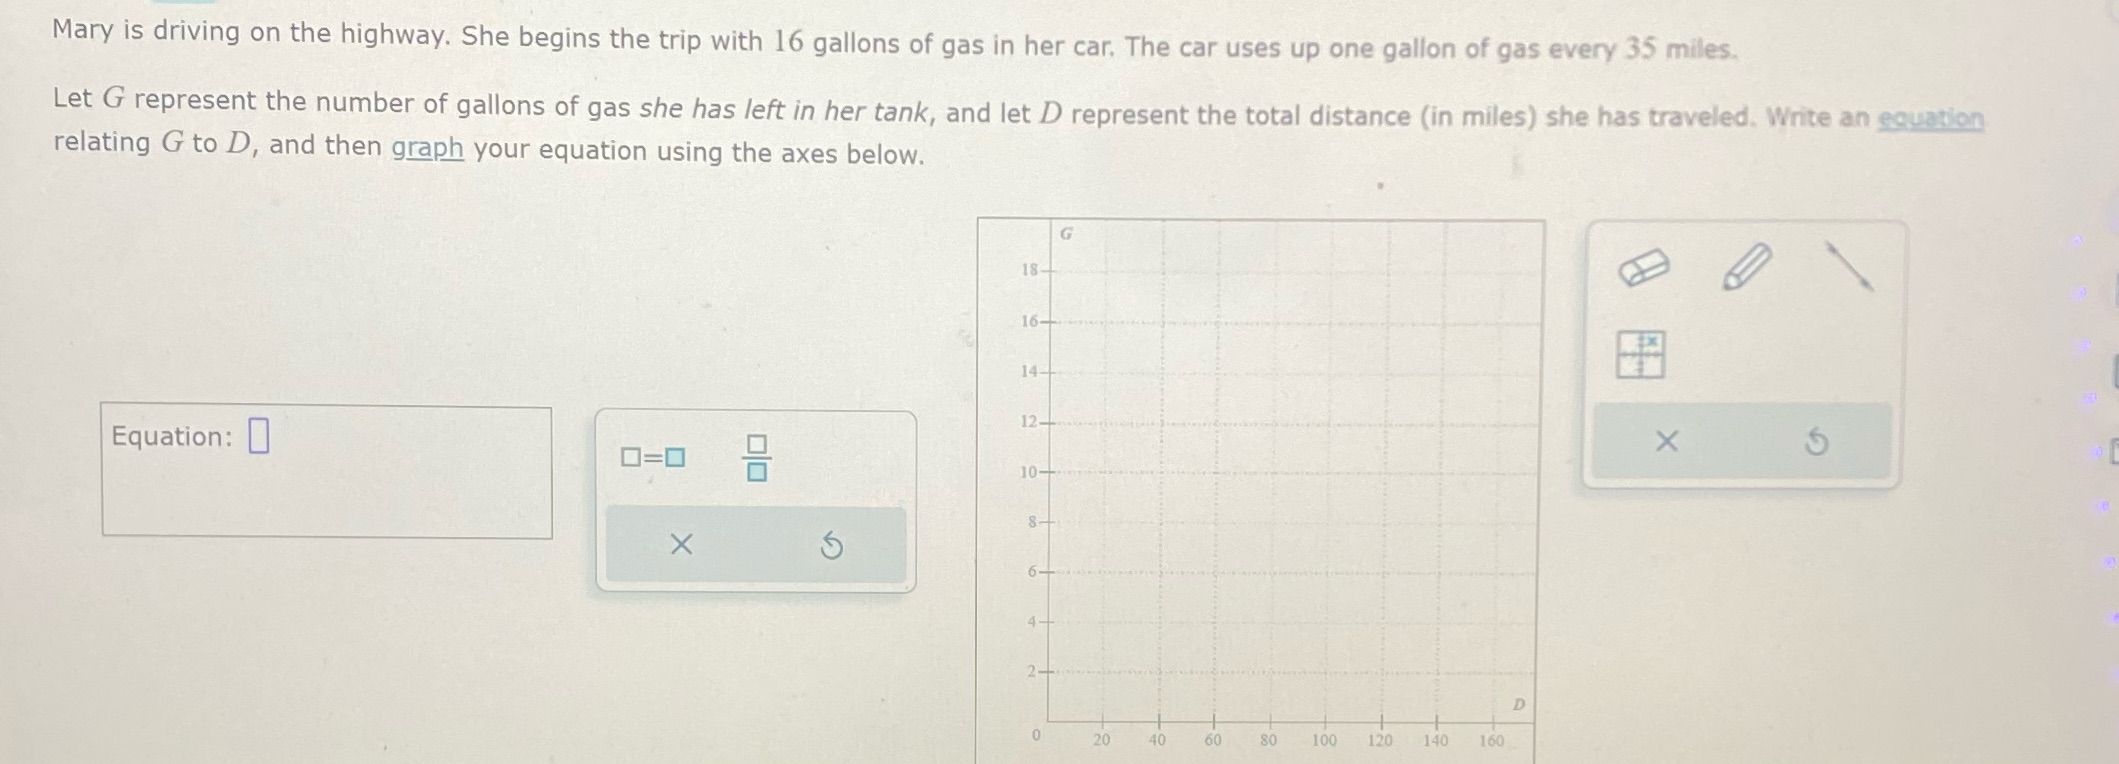Click the X to clear the equation entry
Viewport: 2119px width, 764px height.
click(680, 544)
